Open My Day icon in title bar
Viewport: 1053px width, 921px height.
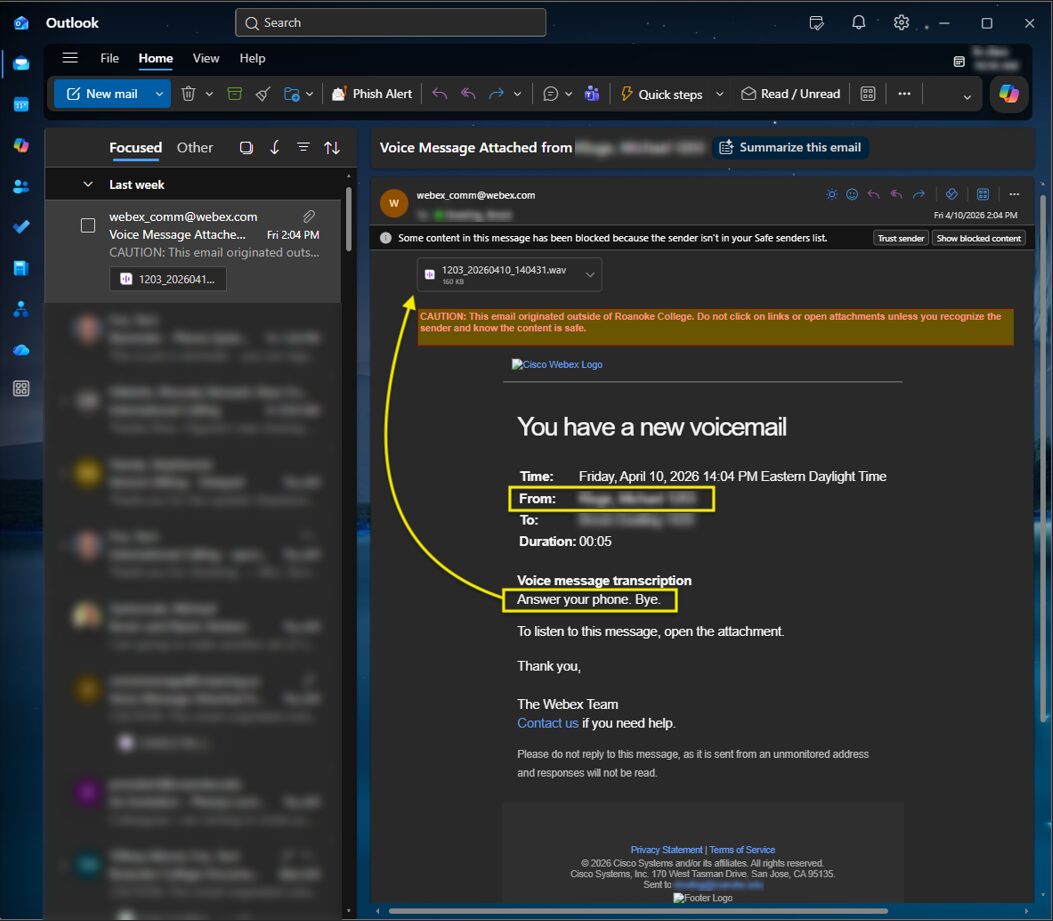(x=816, y=23)
